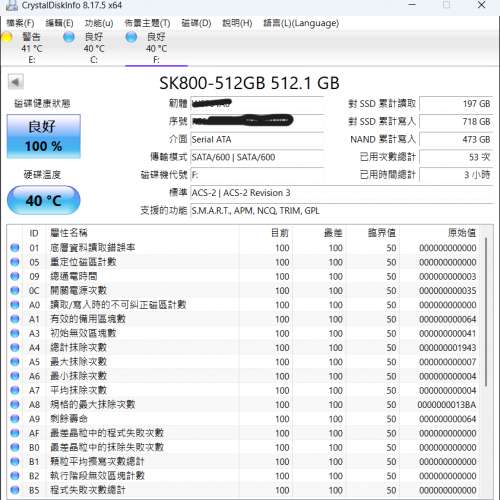
Task: Click status icon of attribute A5 row
Action: pos(15,362)
